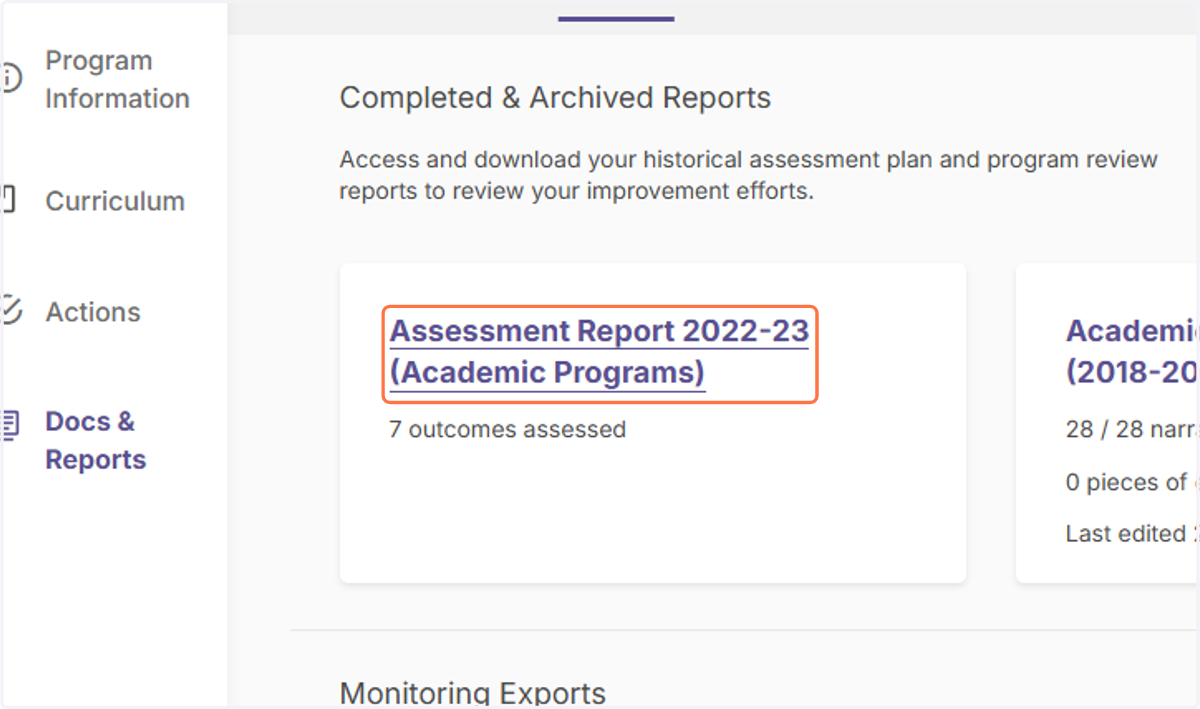The height and width of the screenshot is (709, 1200).
Task: Open the partially visible Academic 2018 report link
Action: click(x=1132, y=352)
